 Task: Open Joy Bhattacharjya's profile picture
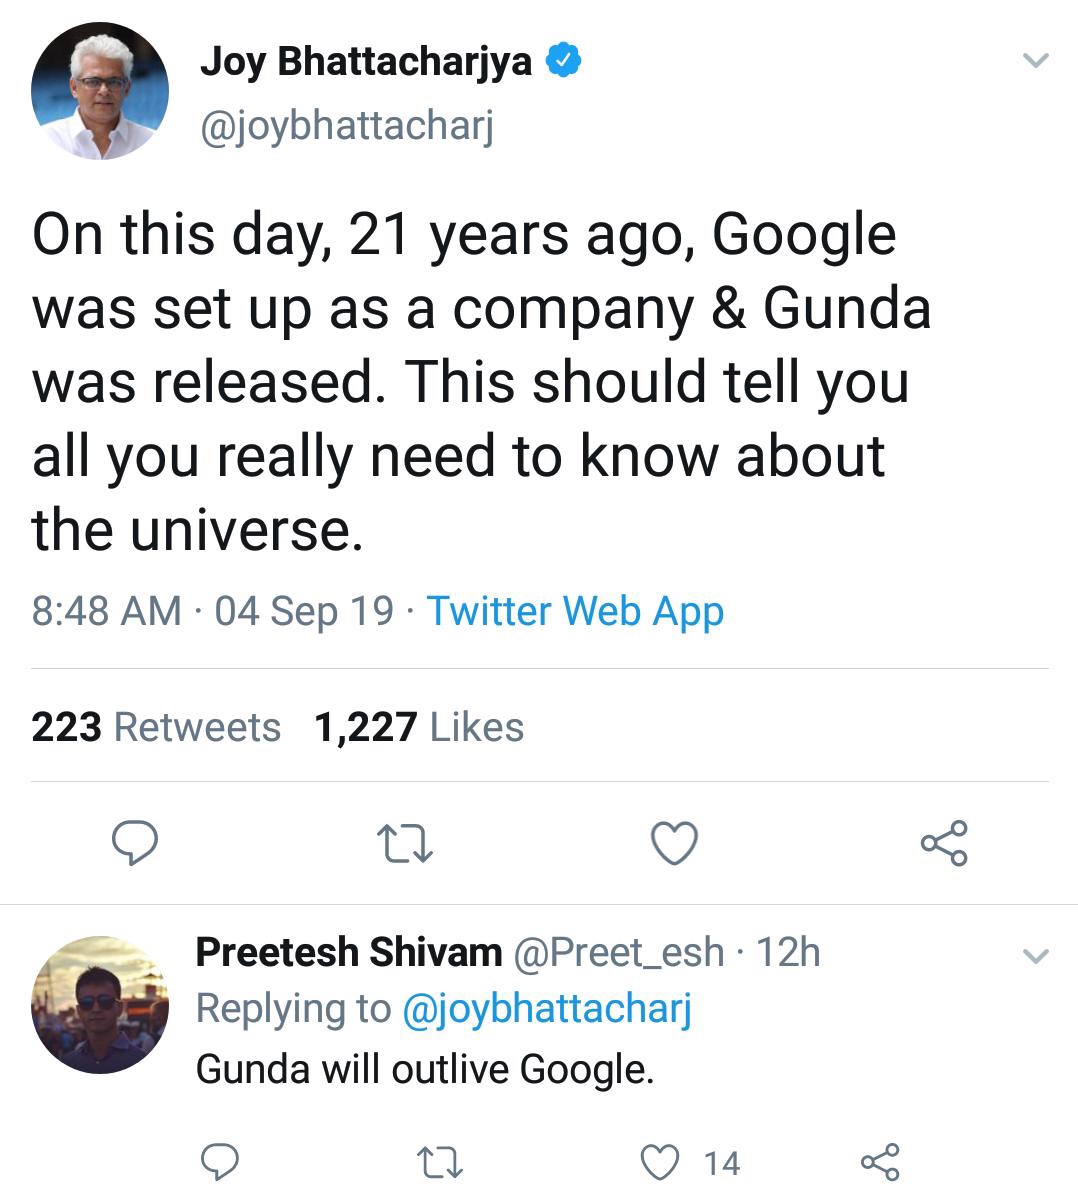pos(100,91)
